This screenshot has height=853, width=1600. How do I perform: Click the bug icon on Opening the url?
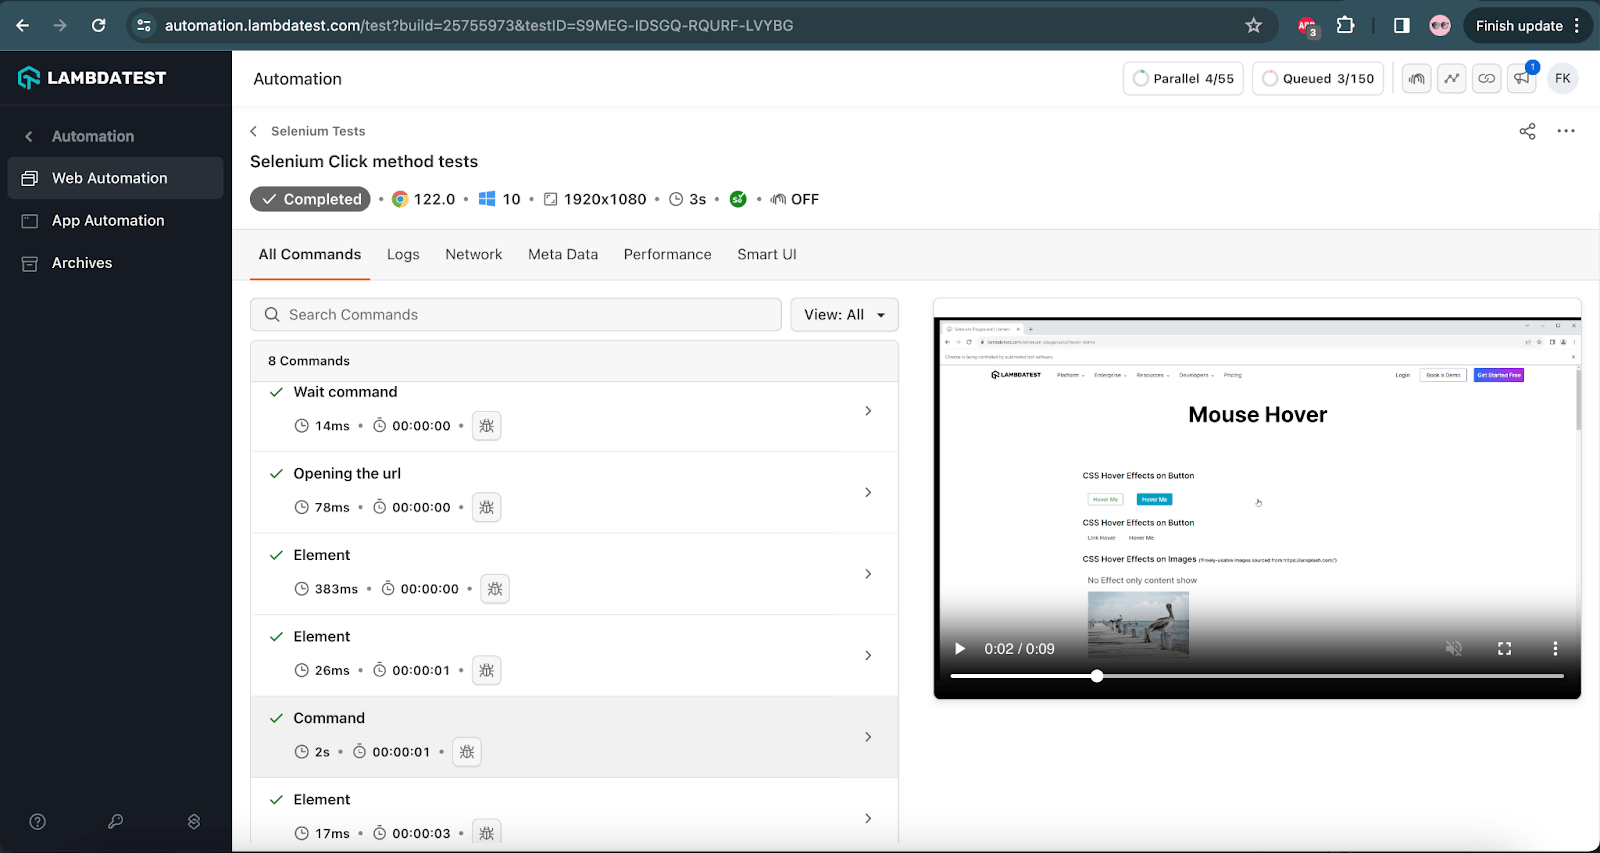tap(487, 508)
